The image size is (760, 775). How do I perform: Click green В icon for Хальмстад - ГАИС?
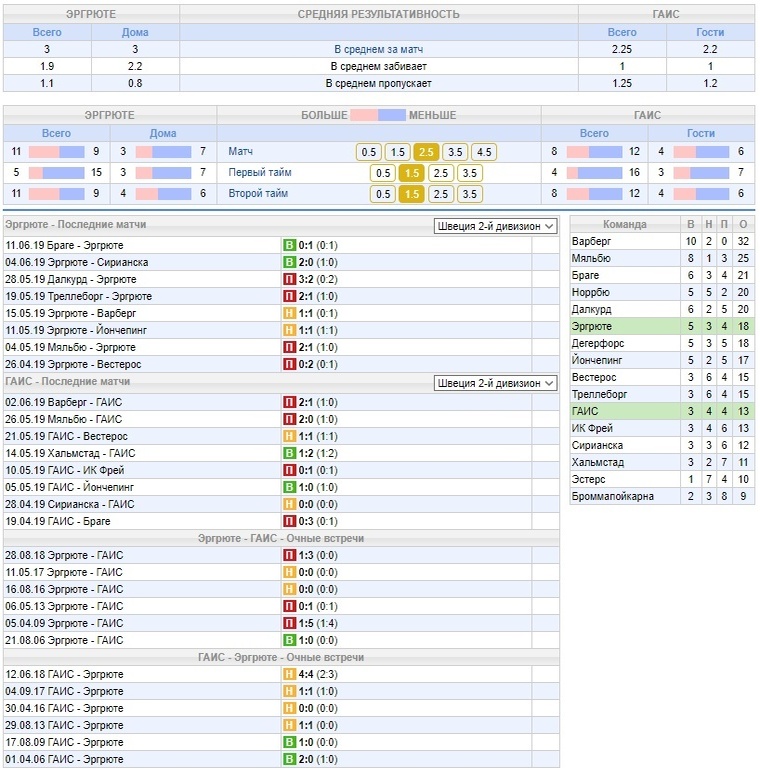click(289, 453)
